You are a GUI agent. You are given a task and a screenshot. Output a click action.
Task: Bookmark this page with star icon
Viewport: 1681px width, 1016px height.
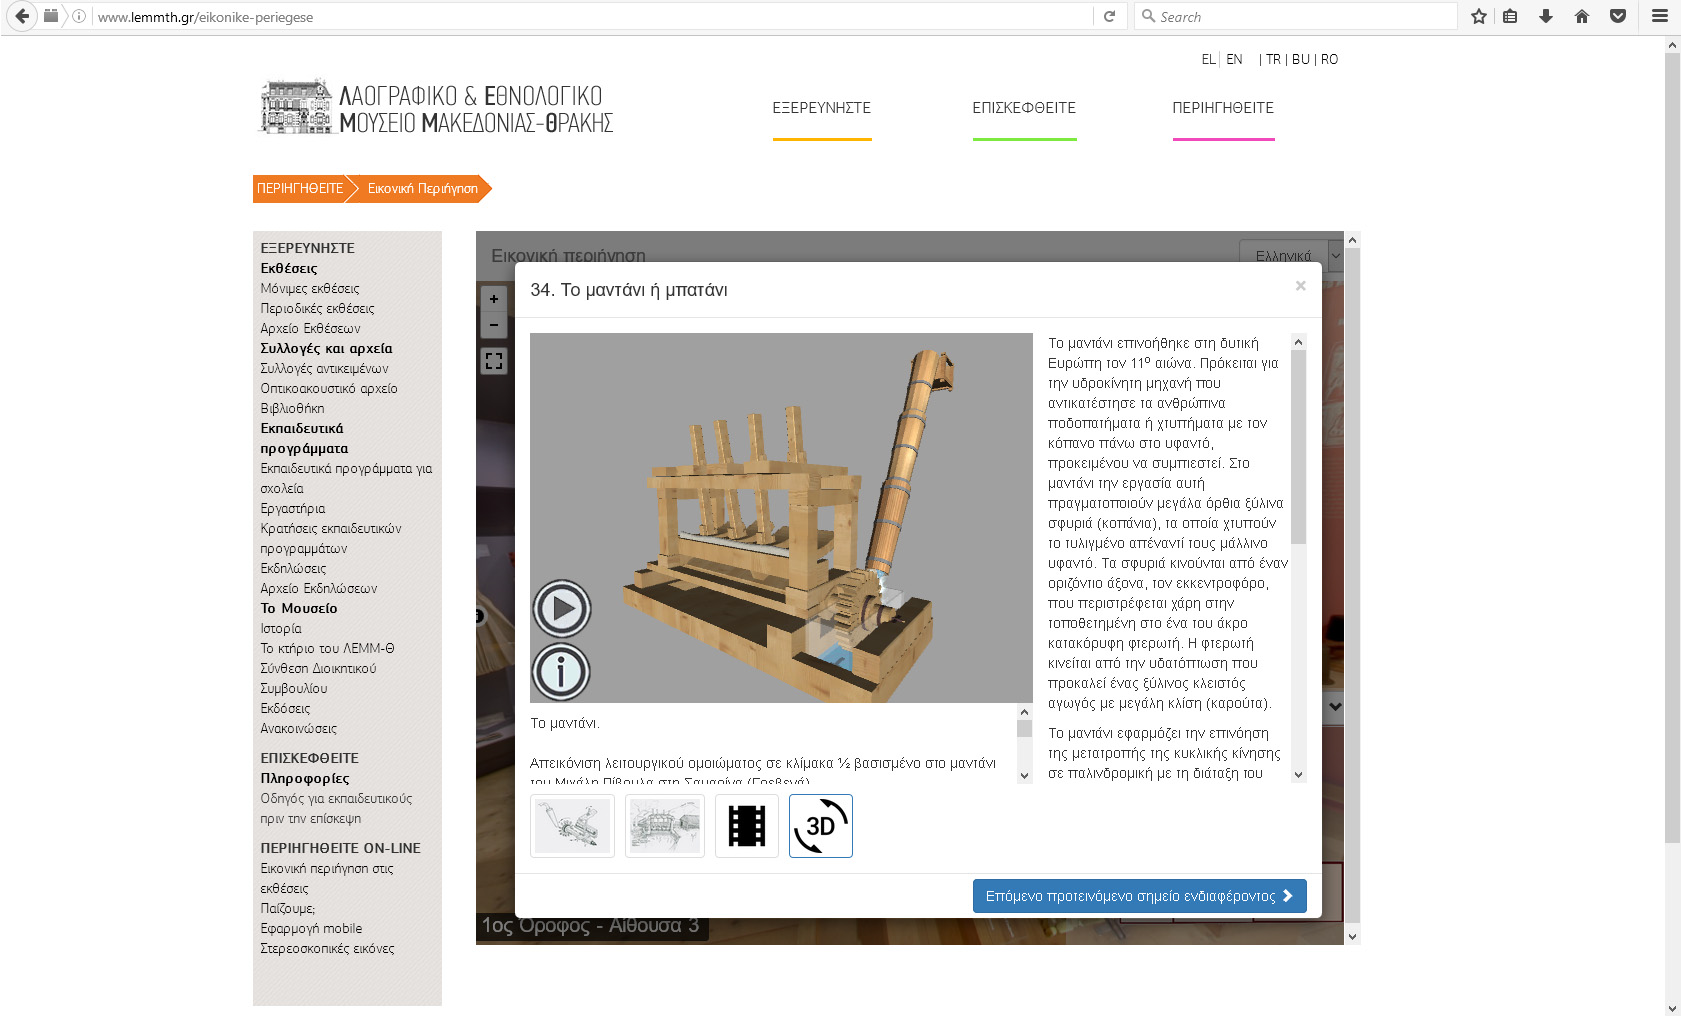[x=1478, y=16]
